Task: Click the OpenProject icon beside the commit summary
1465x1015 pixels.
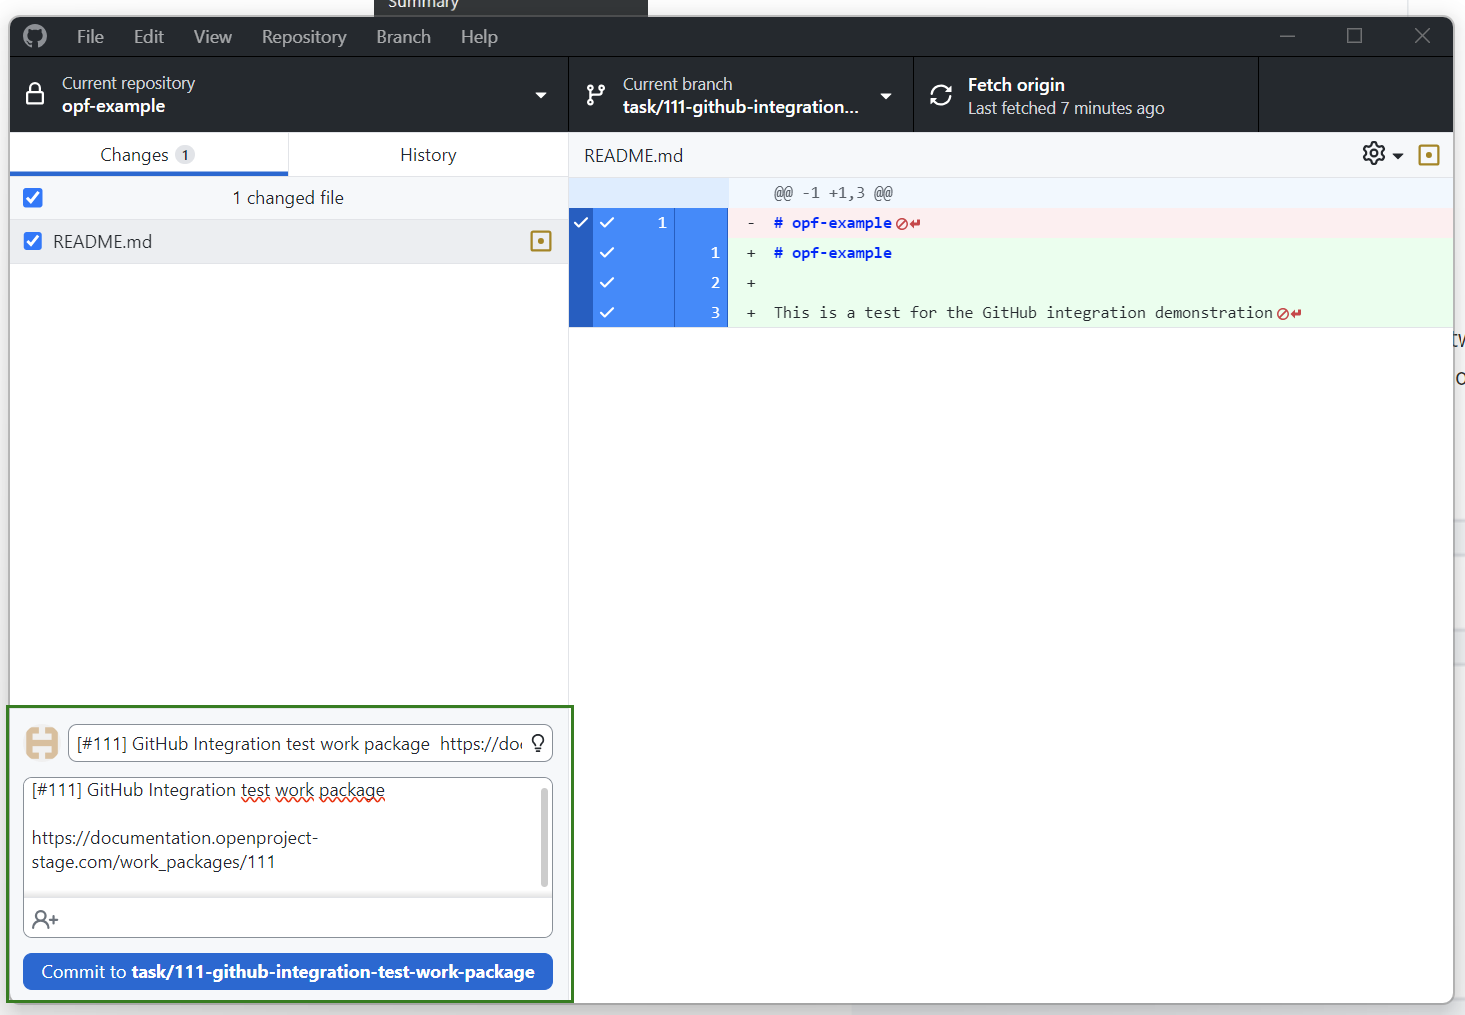Action: pyautogui.click(x=41, y=743)
